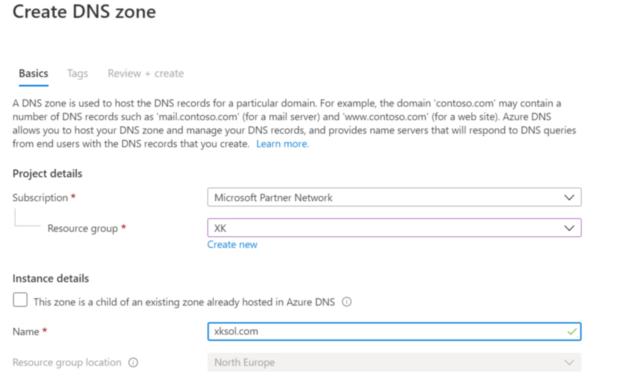This screenshot has width=640, height=391.
Task: Focus the Name field containing xksol.com
Action: point(394,331)
